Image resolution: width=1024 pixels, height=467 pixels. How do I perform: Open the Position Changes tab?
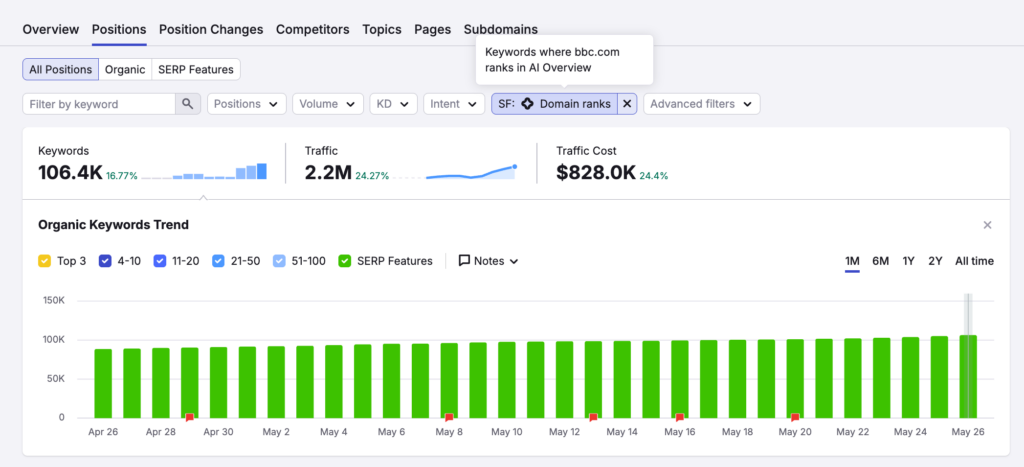coord(211,29)
